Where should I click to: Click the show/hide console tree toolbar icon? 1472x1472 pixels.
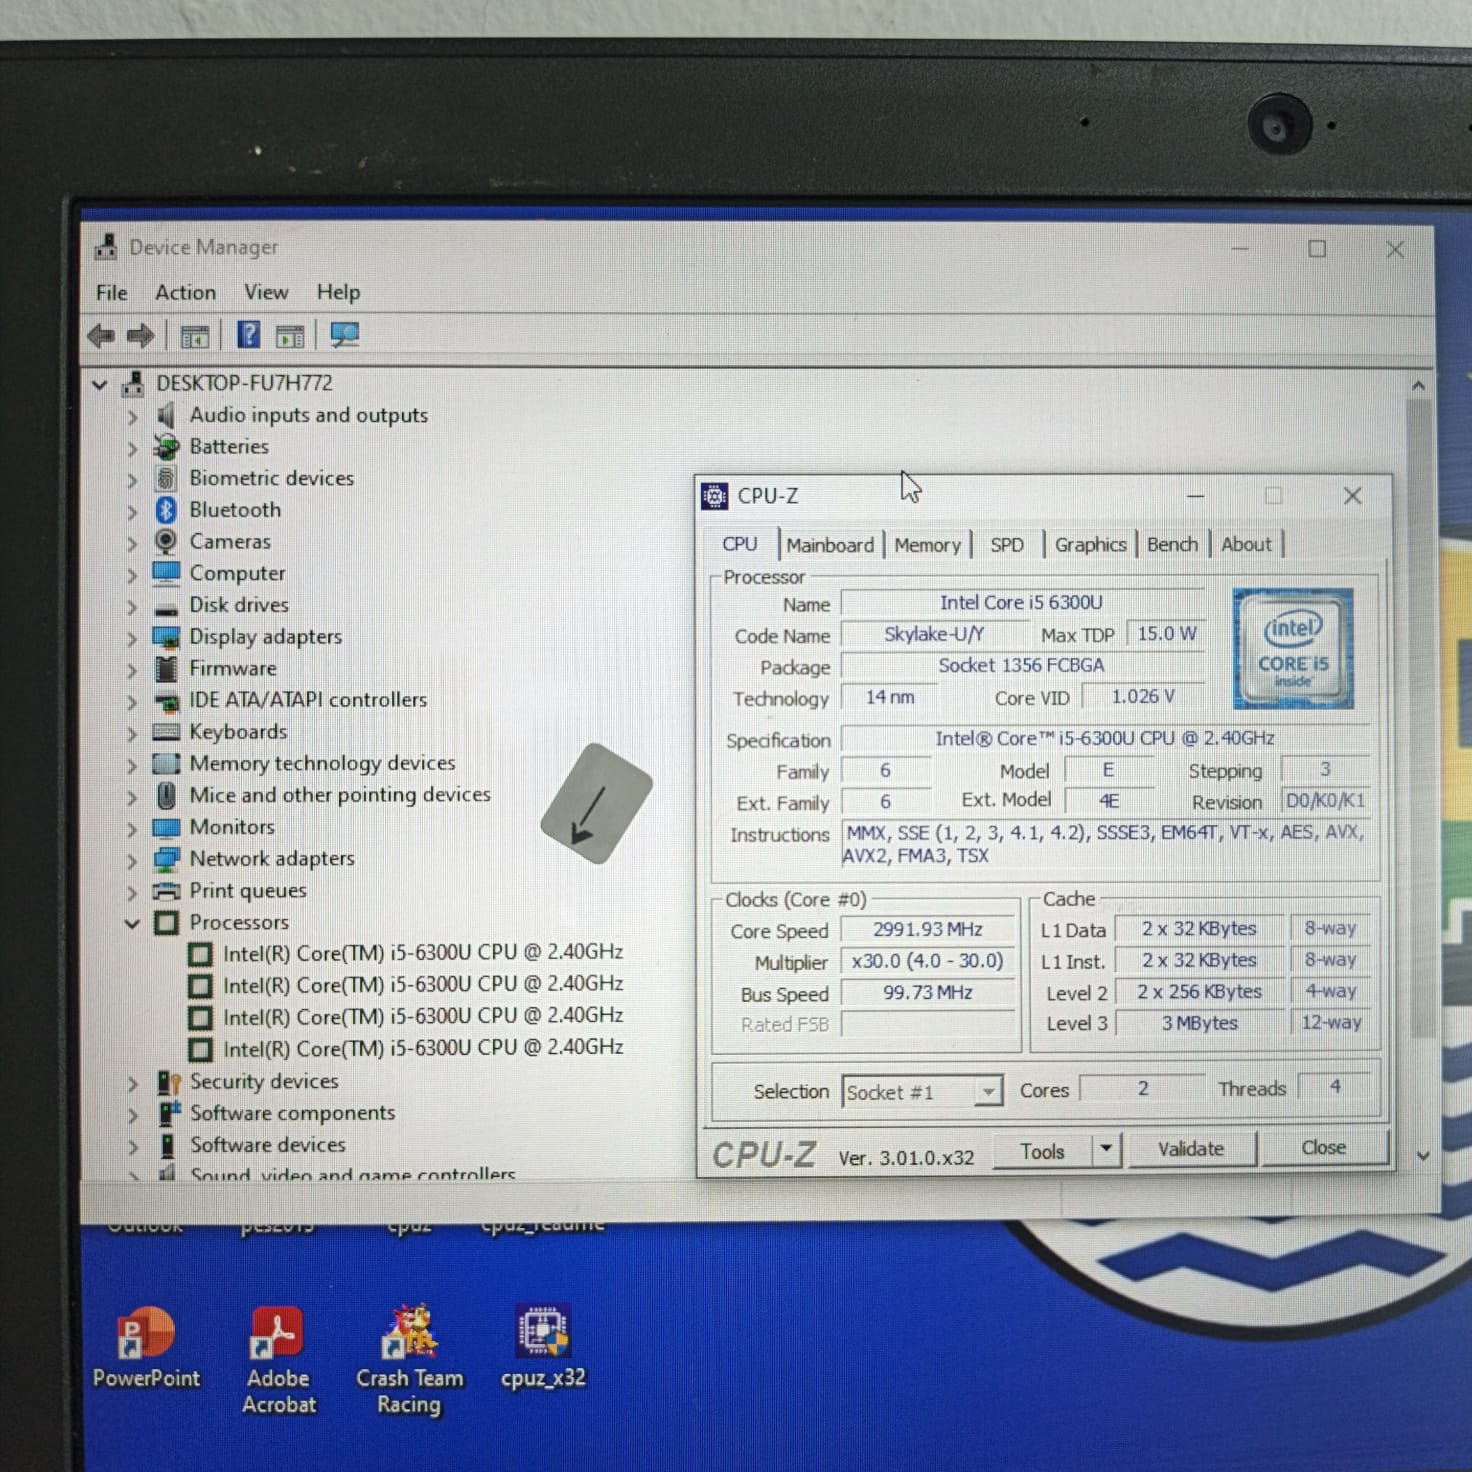pos(194,337)
